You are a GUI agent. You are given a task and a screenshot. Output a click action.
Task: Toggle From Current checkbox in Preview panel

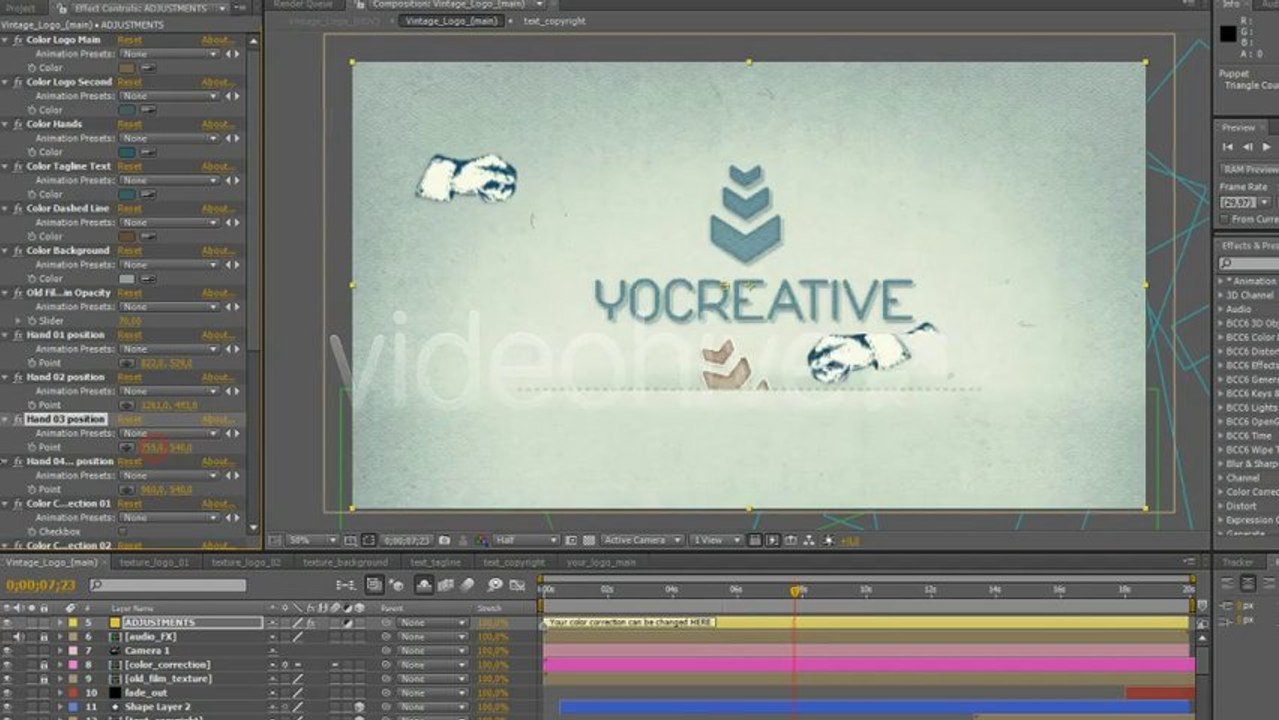(1225, 218)
